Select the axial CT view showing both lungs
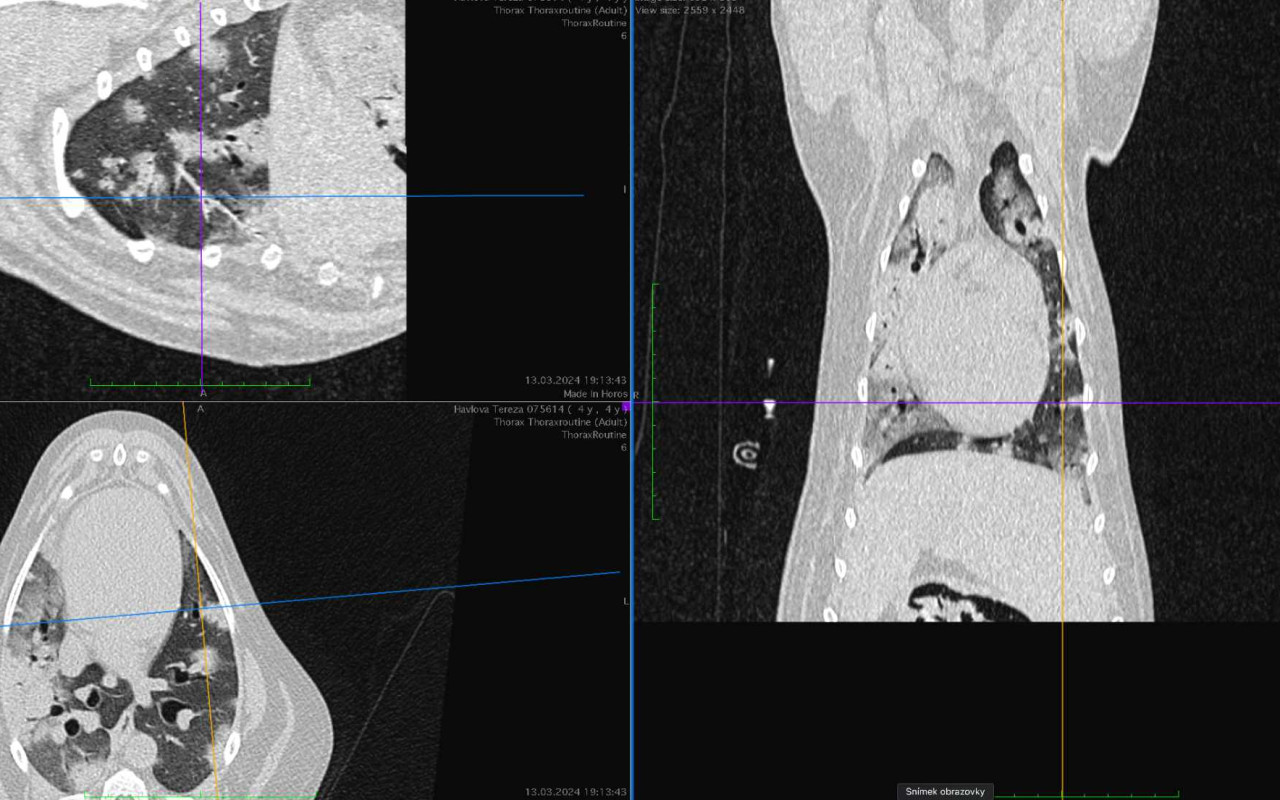 314,601
